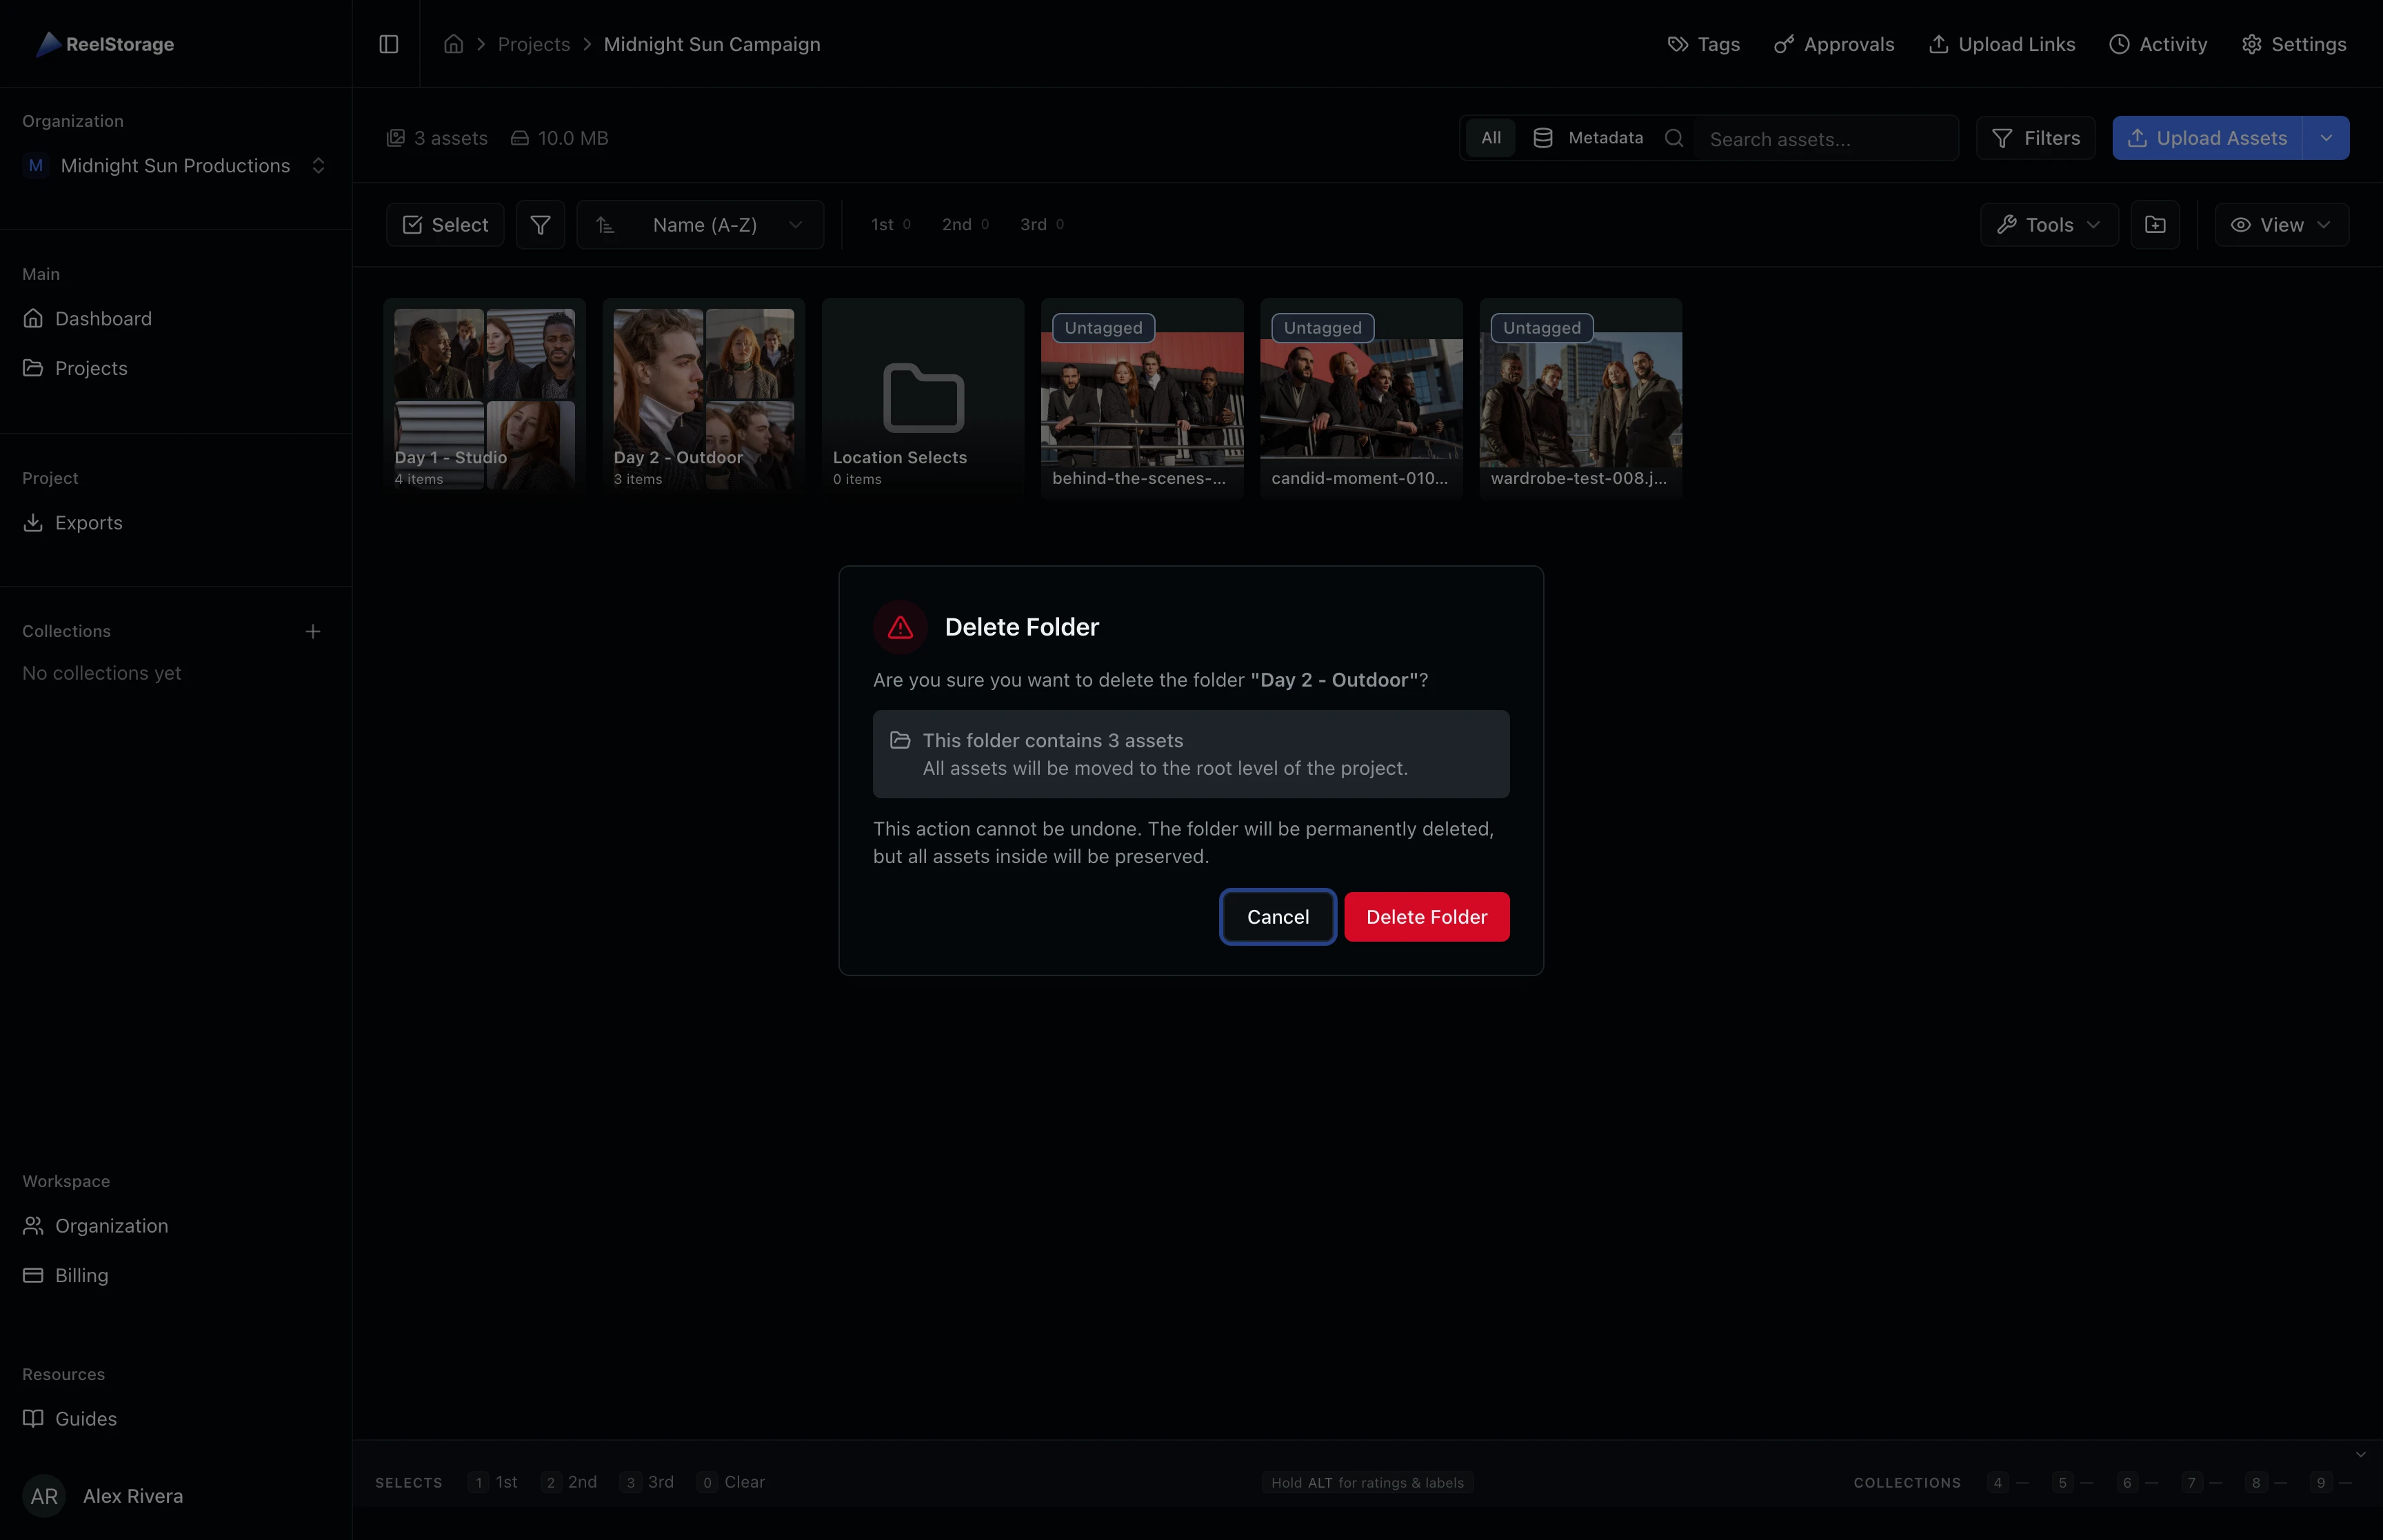Viewport: 2383px width, 1540px height.
Task: Toggle the sidebar collapse icon
Action: coord(388,44)
